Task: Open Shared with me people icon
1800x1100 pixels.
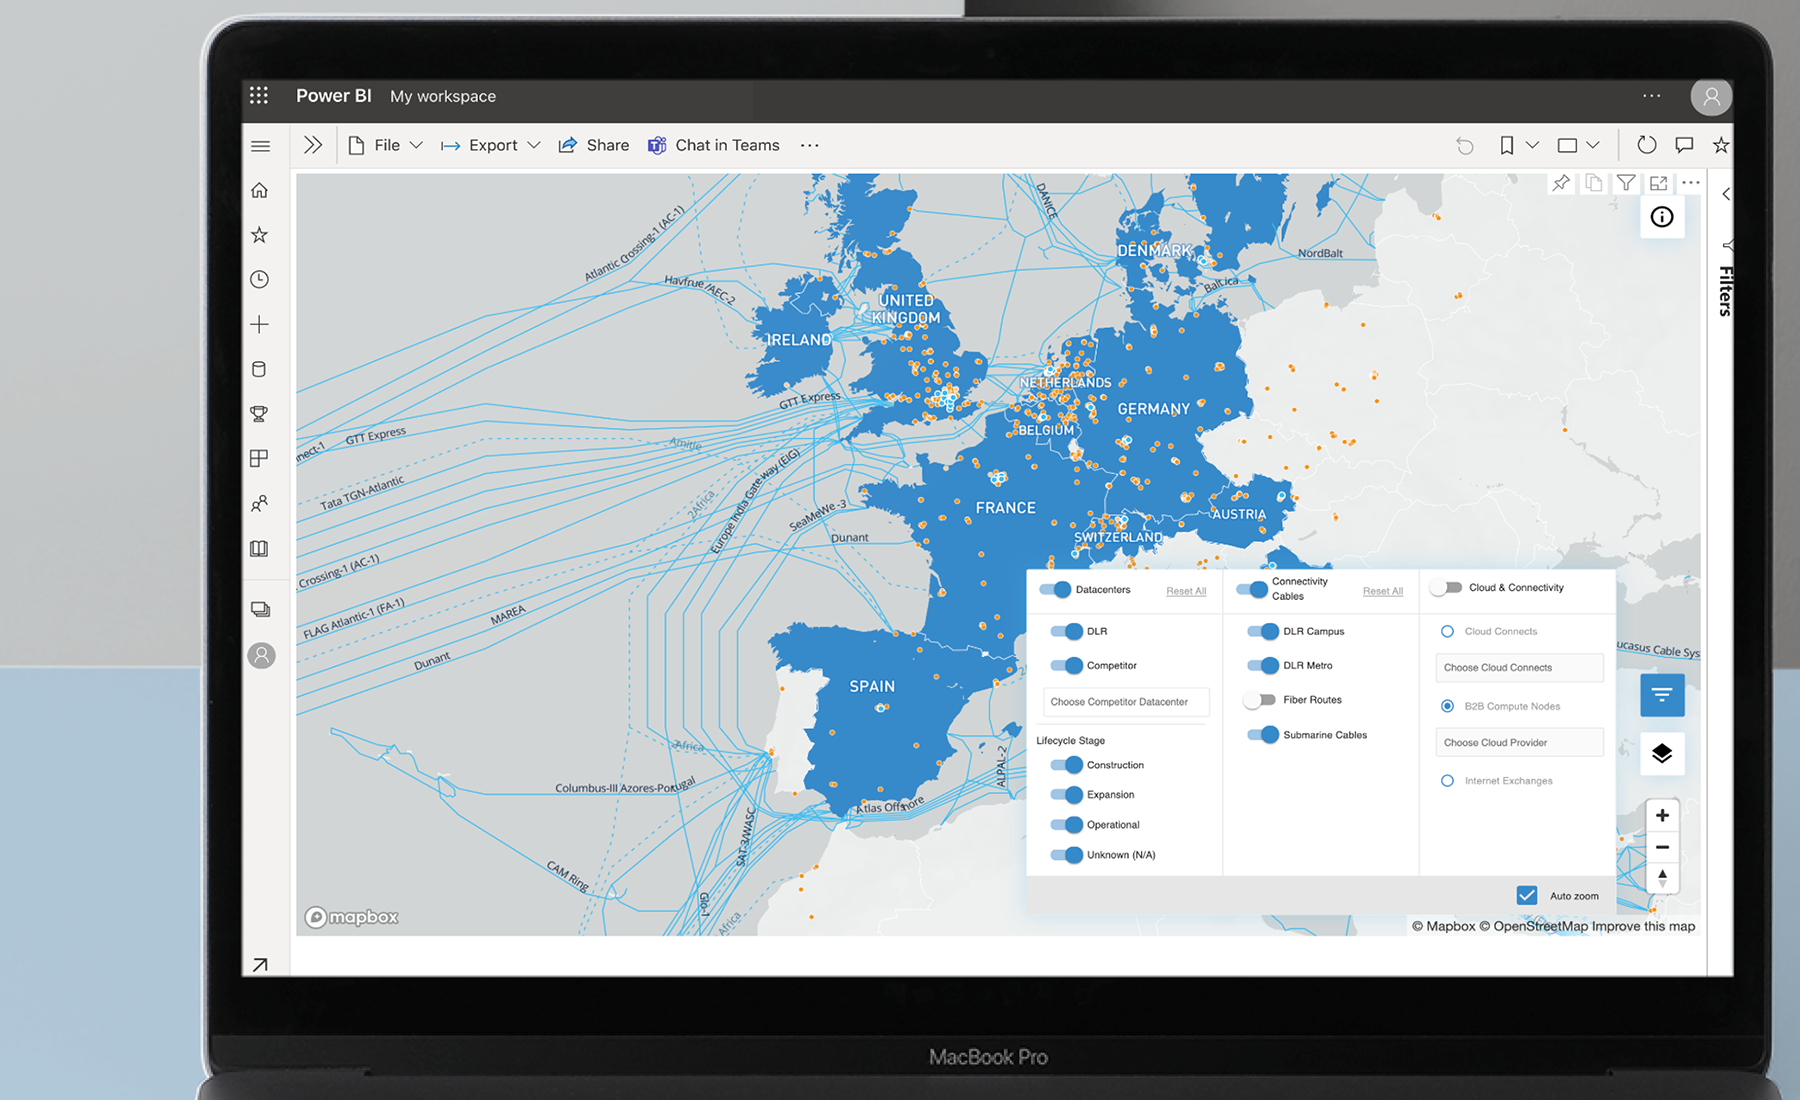Action: pos(260,503)
